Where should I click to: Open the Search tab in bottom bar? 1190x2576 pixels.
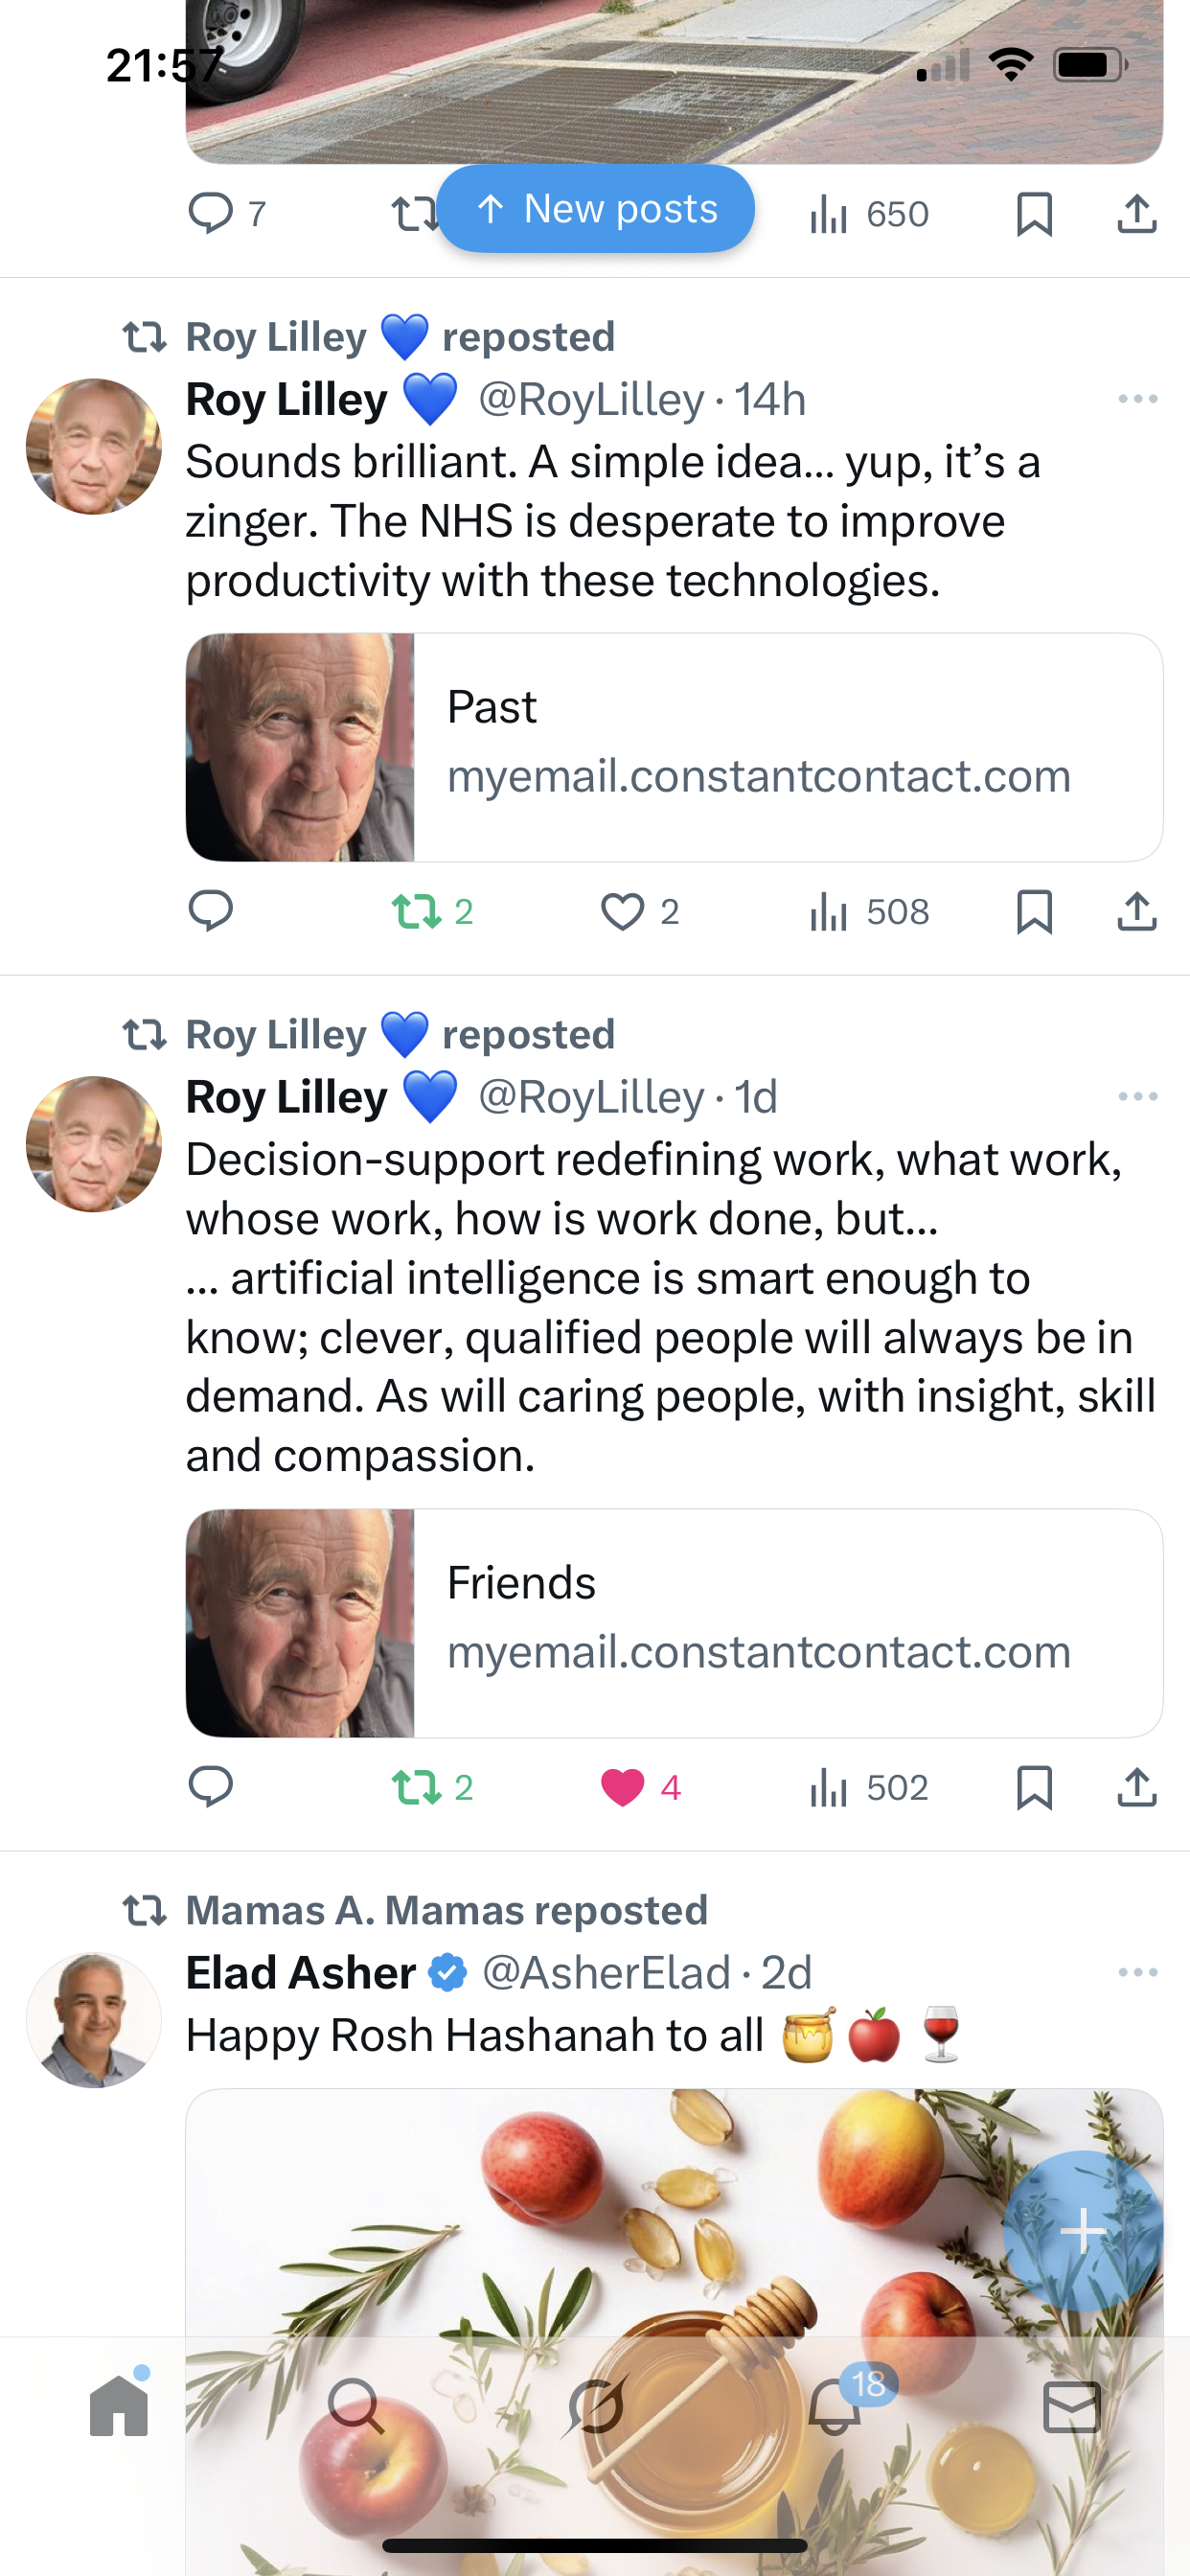(356, 2405)
